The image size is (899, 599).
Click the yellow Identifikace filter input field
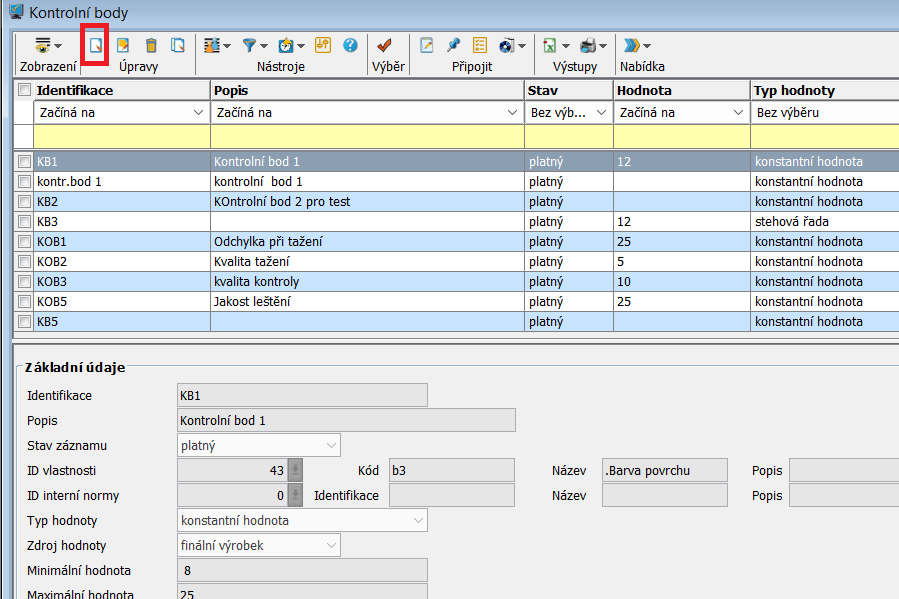pyautogui.click(x=122, y=137)
